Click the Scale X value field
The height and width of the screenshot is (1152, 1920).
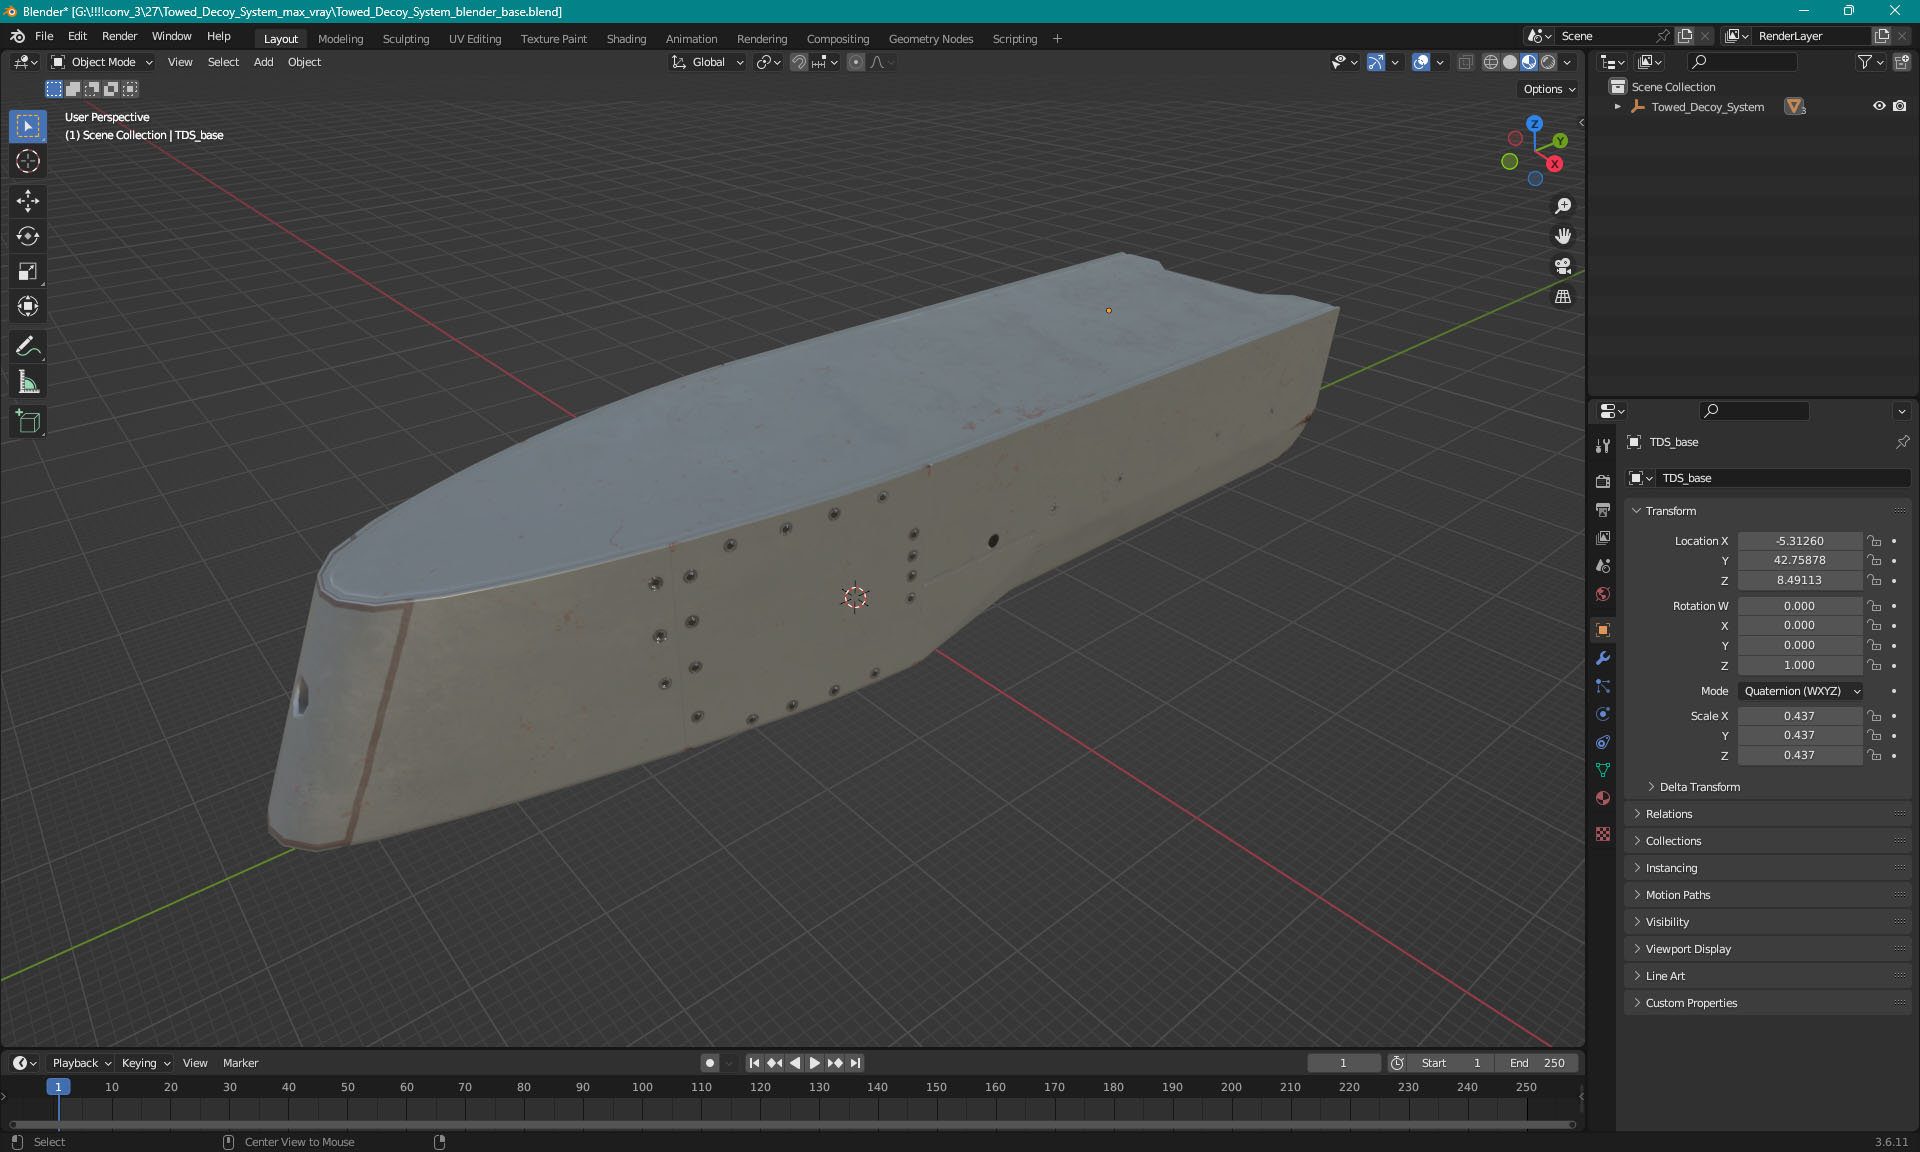pyautogui.click(x=1798, y=716)
